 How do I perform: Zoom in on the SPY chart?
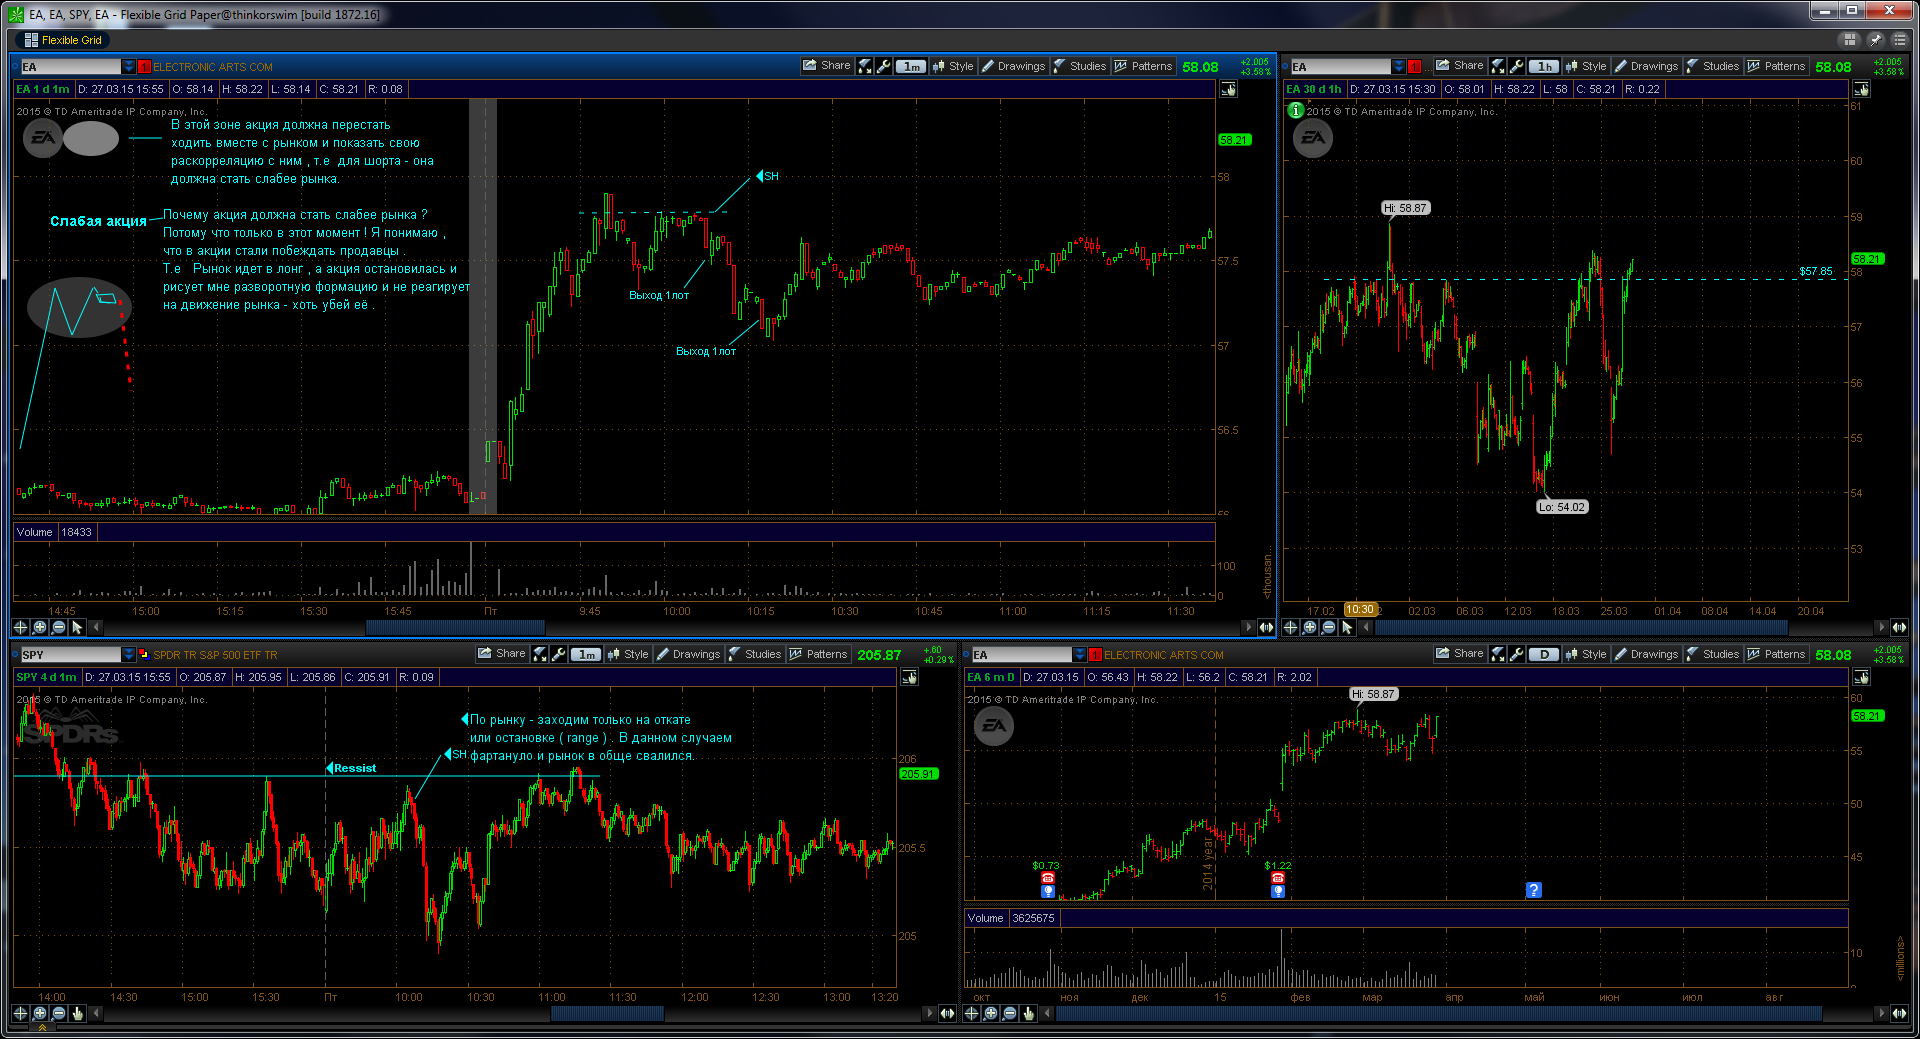pyautogui.click(x=39, y=1013)
